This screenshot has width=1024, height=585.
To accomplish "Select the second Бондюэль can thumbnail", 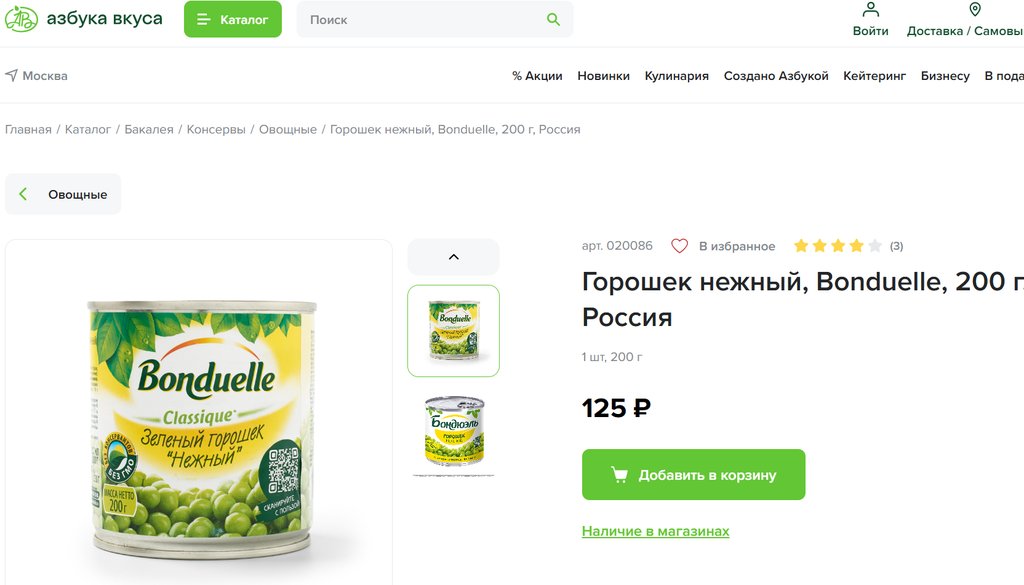I will (454, 431).
